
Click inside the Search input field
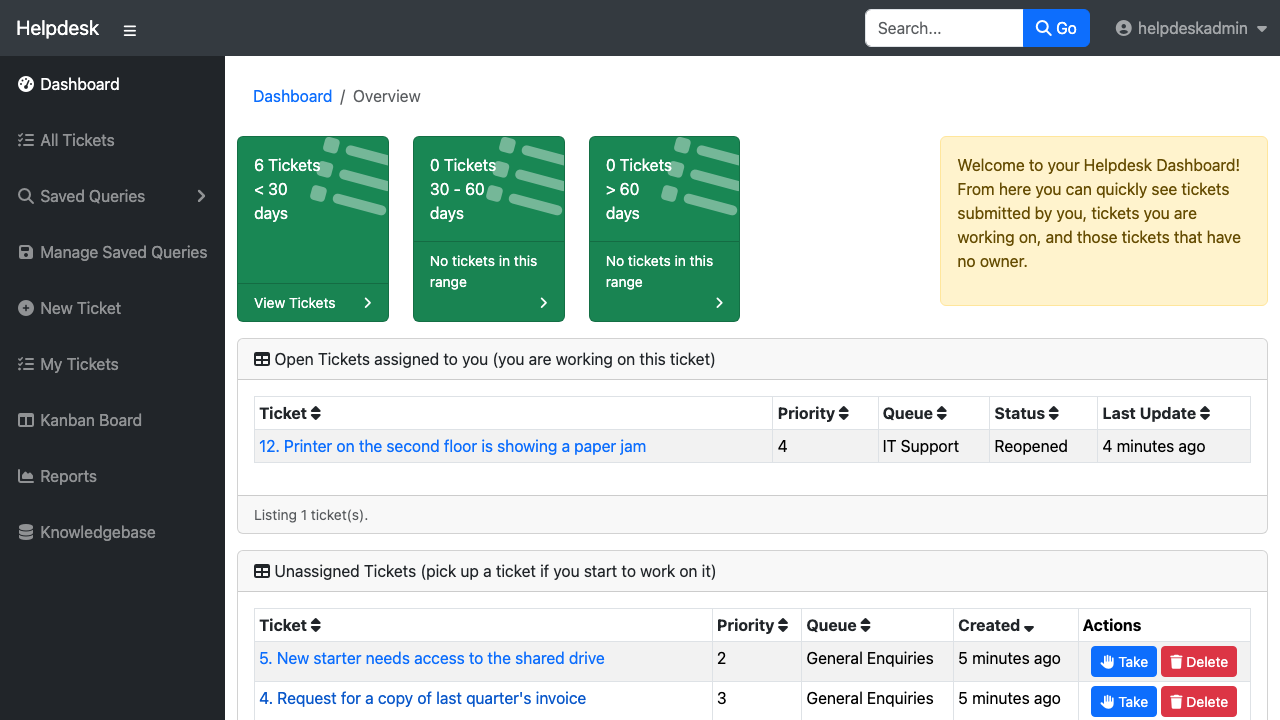coord(944,28)
